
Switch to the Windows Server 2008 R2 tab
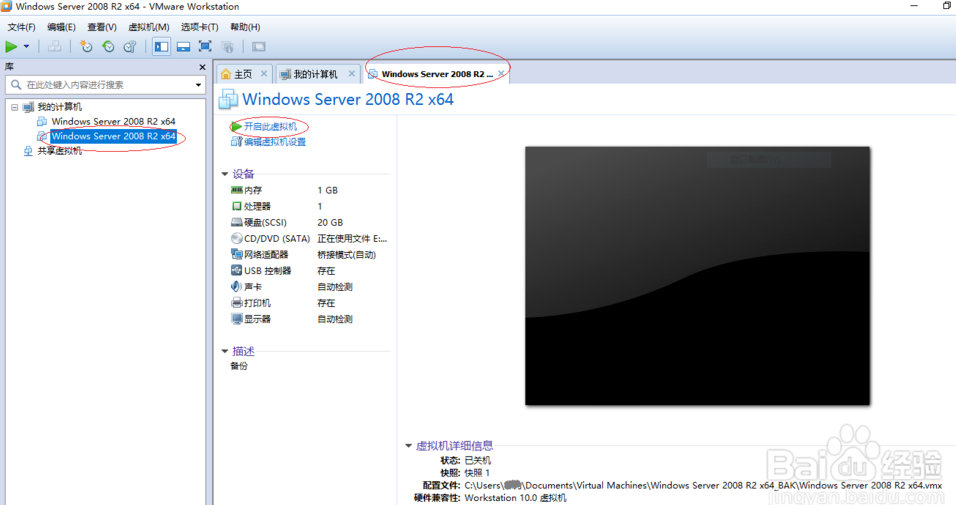tap(437, 74)
